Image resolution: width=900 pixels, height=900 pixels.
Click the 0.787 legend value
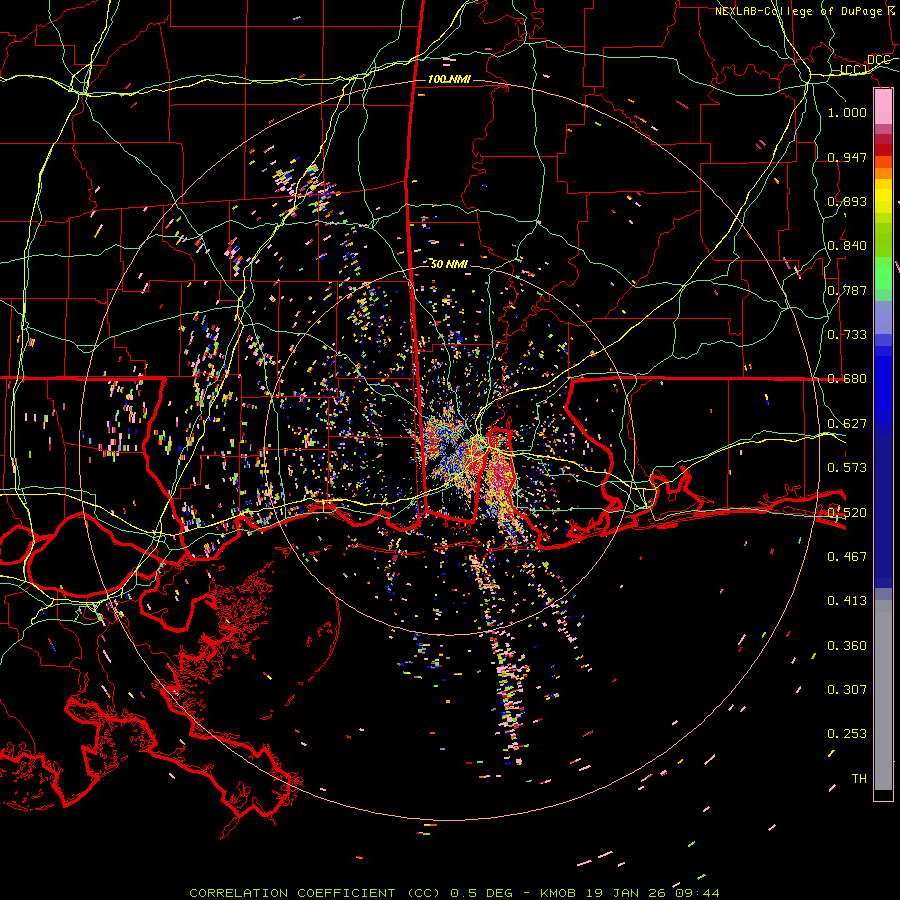847,290
